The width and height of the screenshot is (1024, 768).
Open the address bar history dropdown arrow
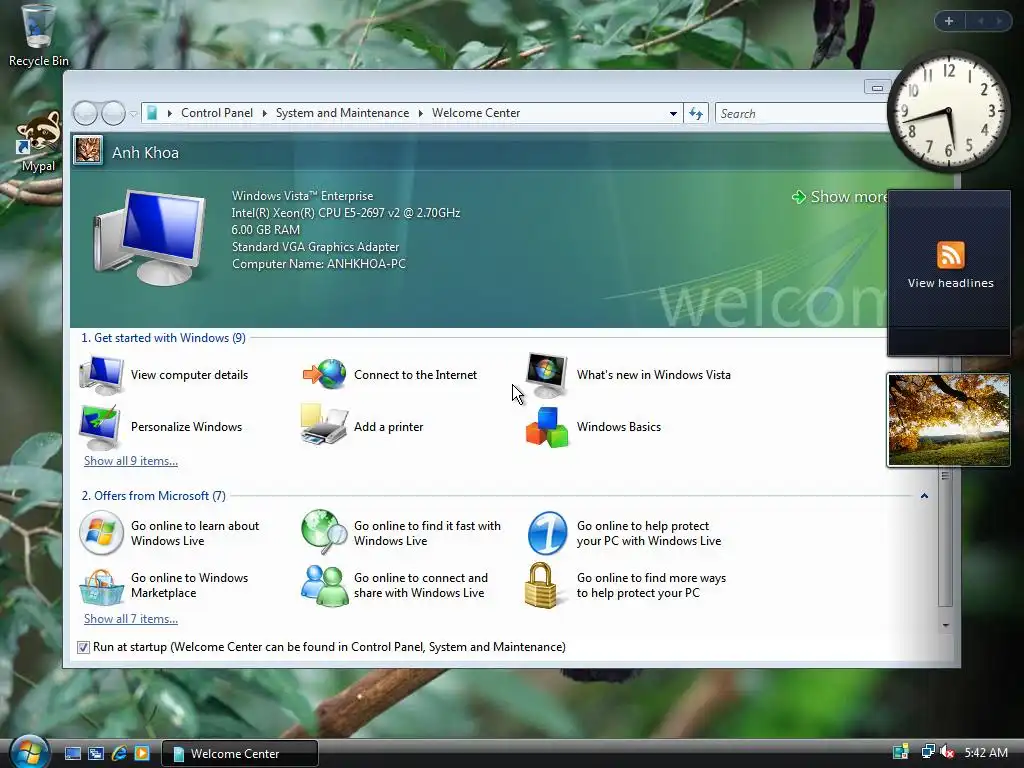(x=673, y=114)
